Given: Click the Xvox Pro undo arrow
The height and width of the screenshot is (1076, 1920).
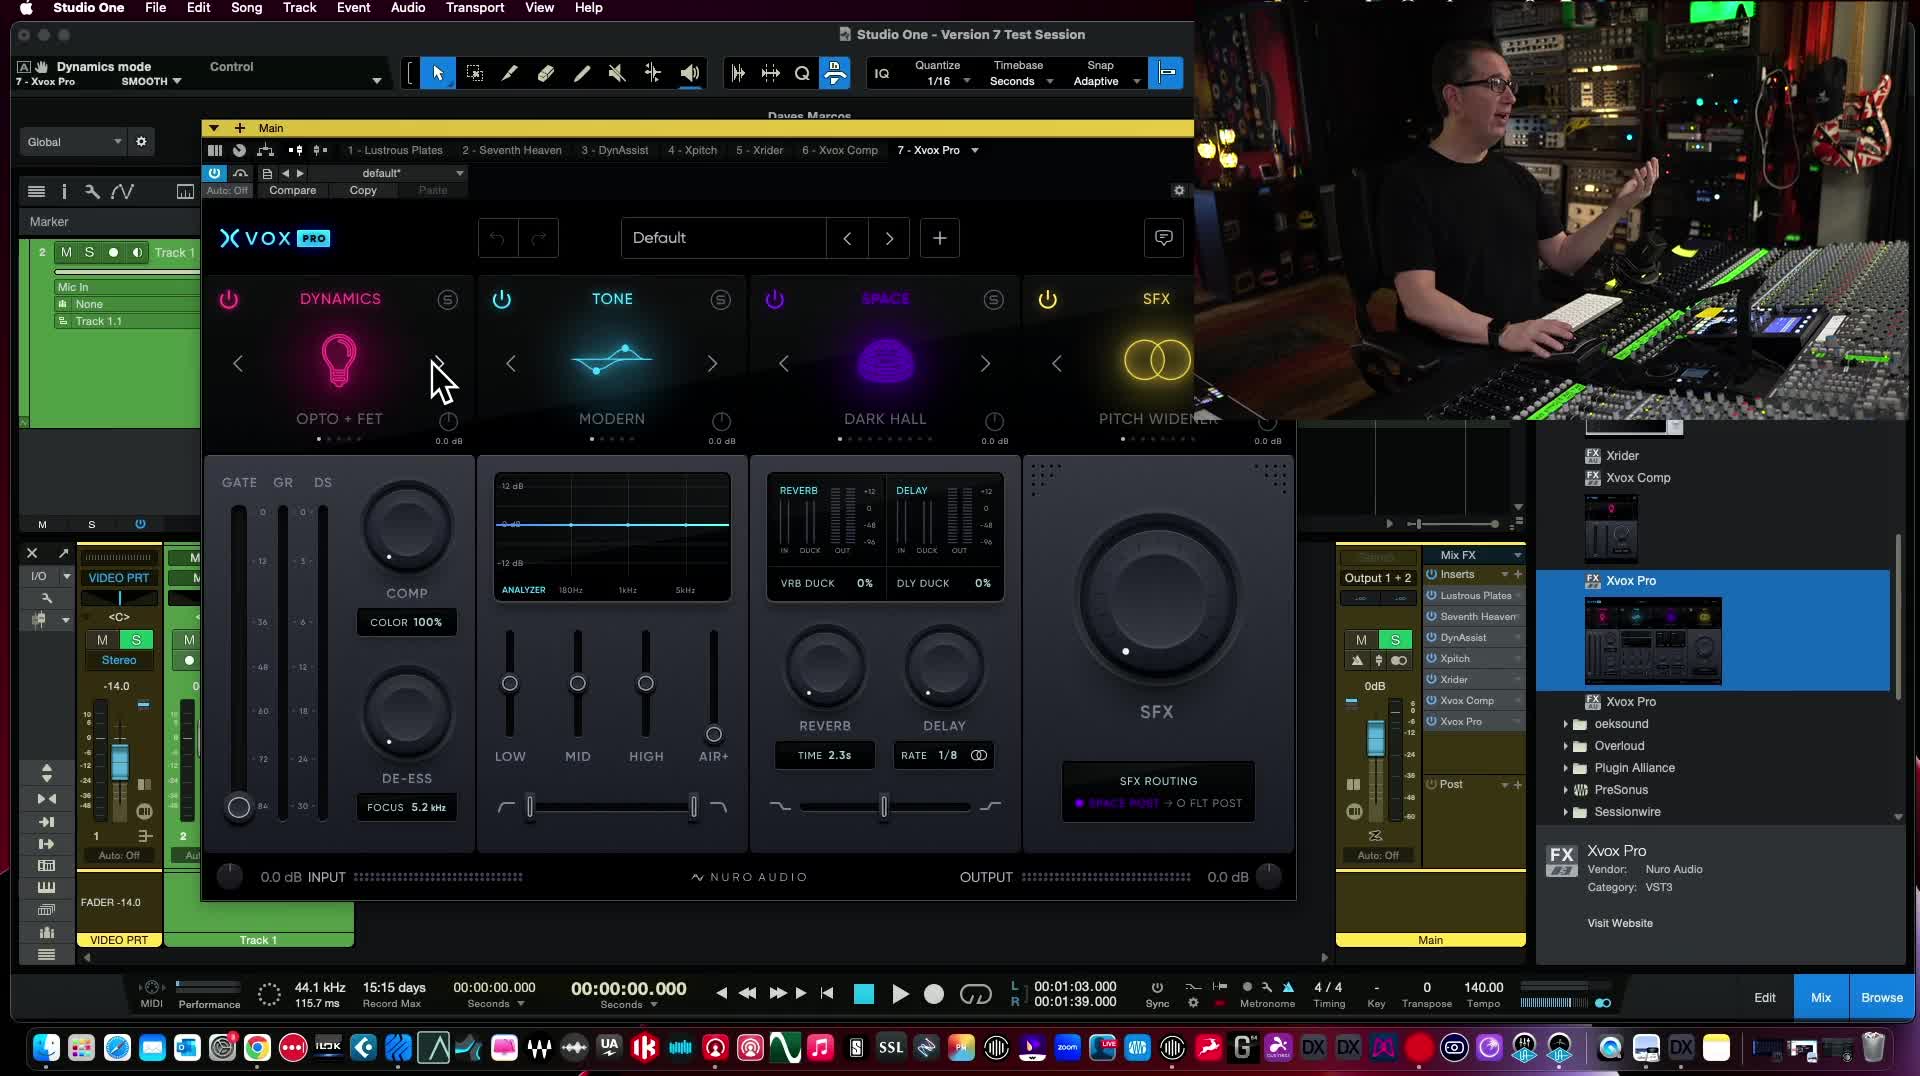Looking at the screenshot, I should [498, 238].
